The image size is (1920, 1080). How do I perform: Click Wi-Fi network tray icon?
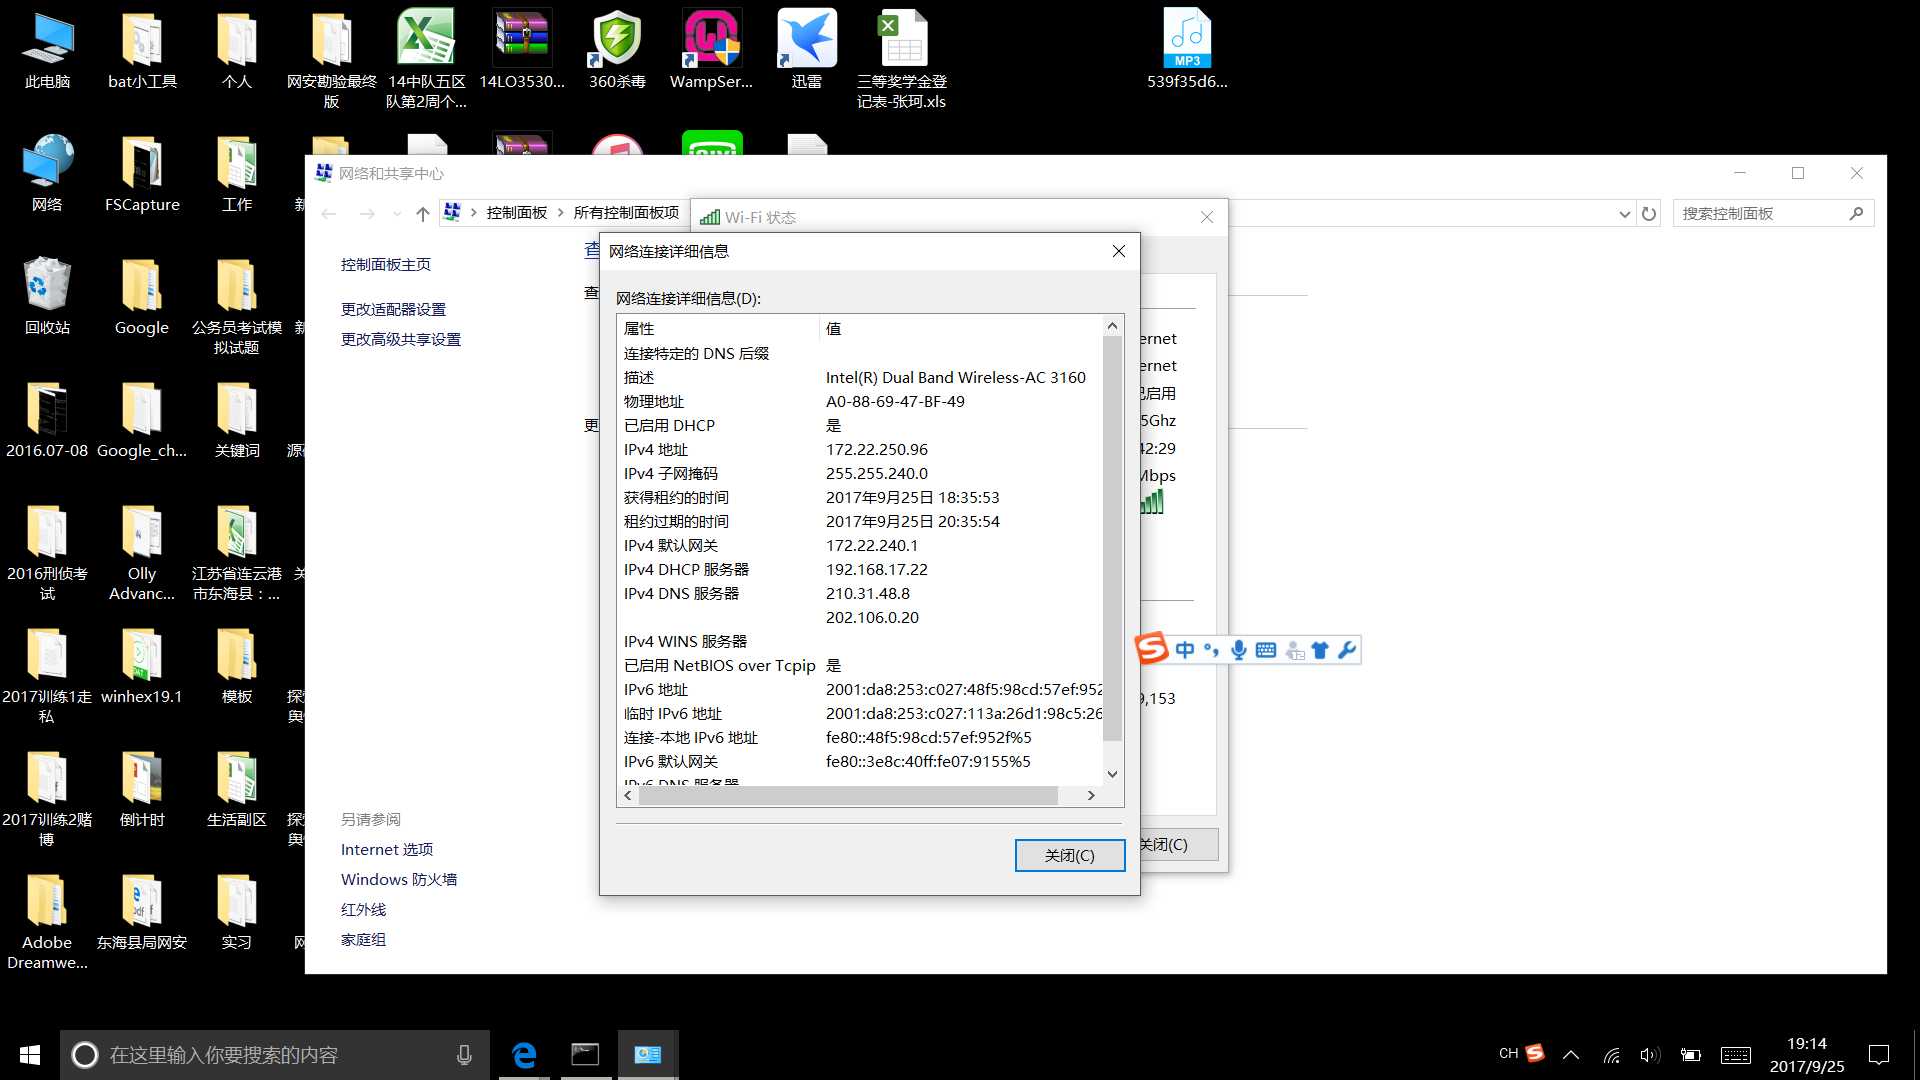[x=1612, y=1055]
